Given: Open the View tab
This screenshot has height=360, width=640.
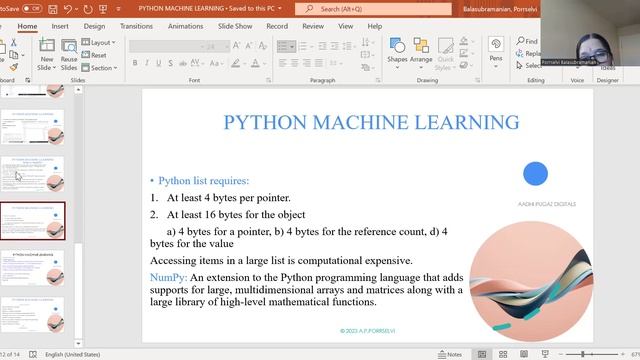Looking at the screenshot, I should 345,26.
